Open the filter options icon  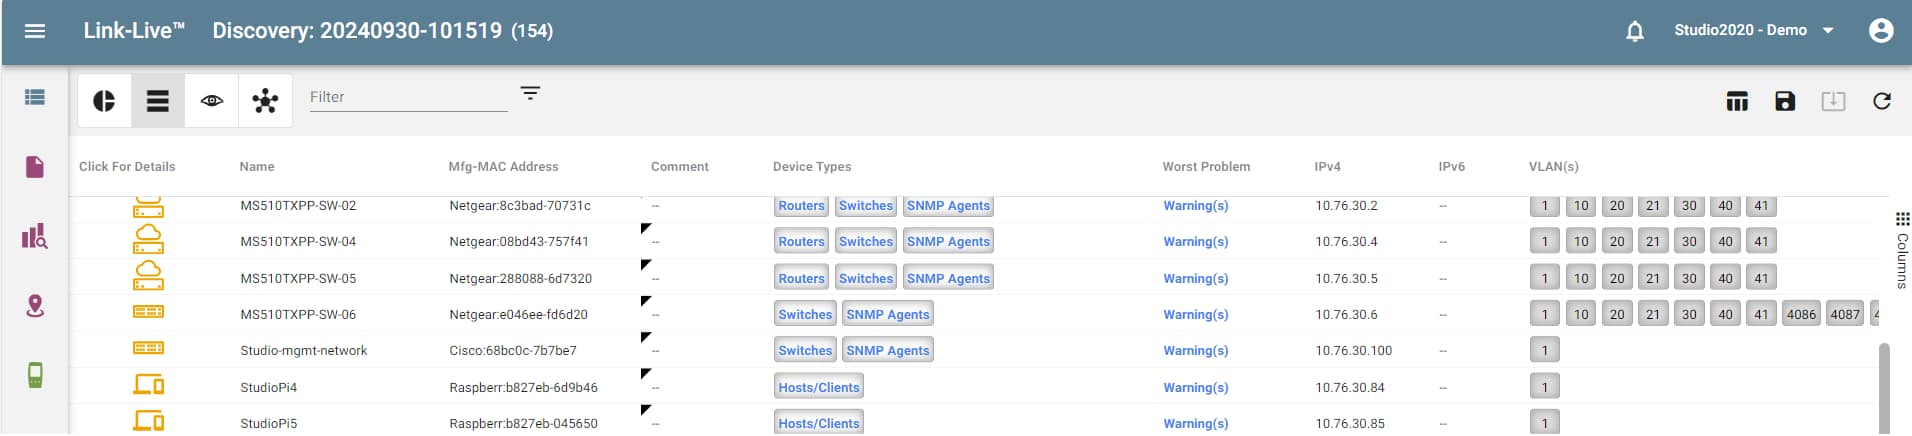pos(530,93)
